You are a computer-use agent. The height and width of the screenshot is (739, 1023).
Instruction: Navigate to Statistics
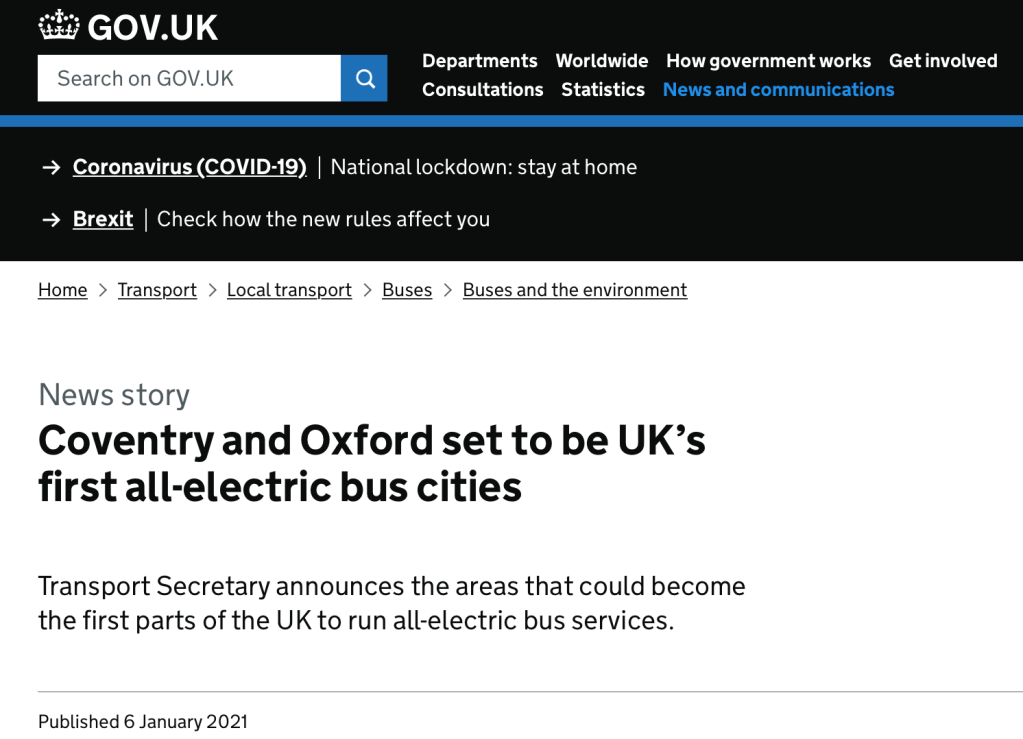[x=602, y=89]
